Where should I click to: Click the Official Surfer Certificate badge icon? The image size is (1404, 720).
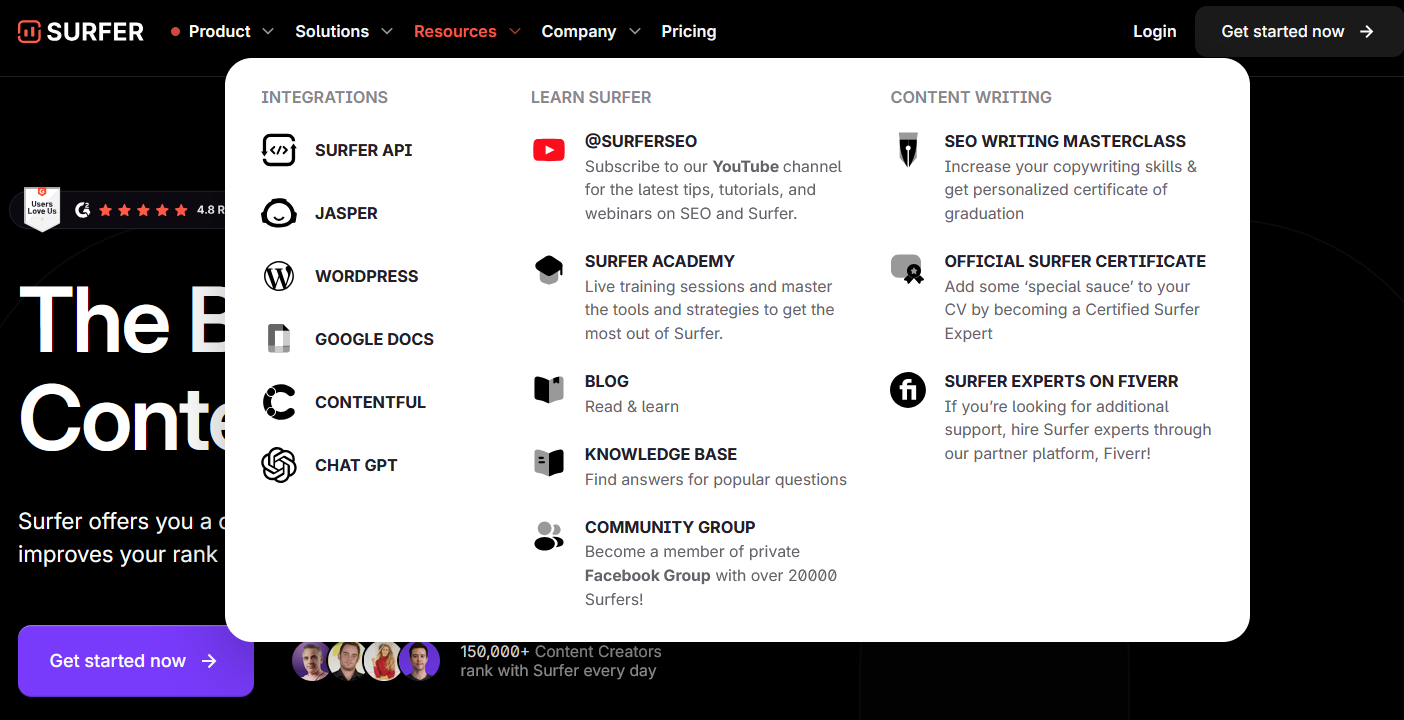[x=907, y=269]
